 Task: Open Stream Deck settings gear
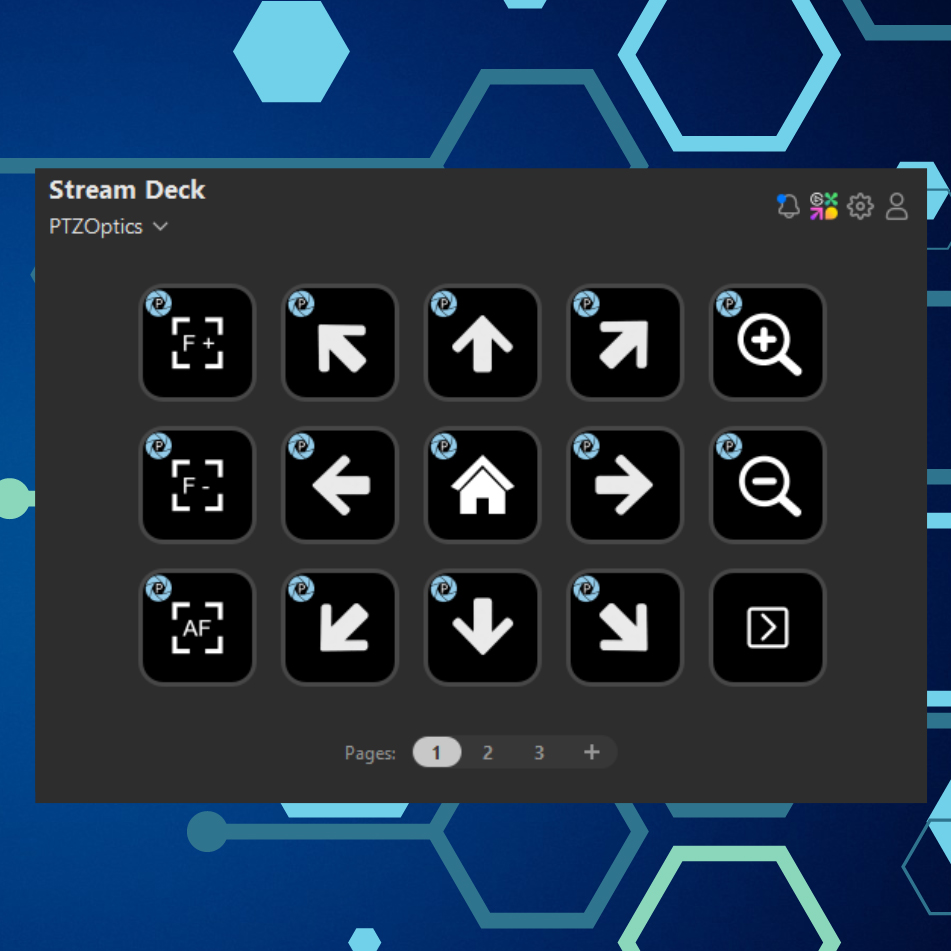click(x=860, y=206)
